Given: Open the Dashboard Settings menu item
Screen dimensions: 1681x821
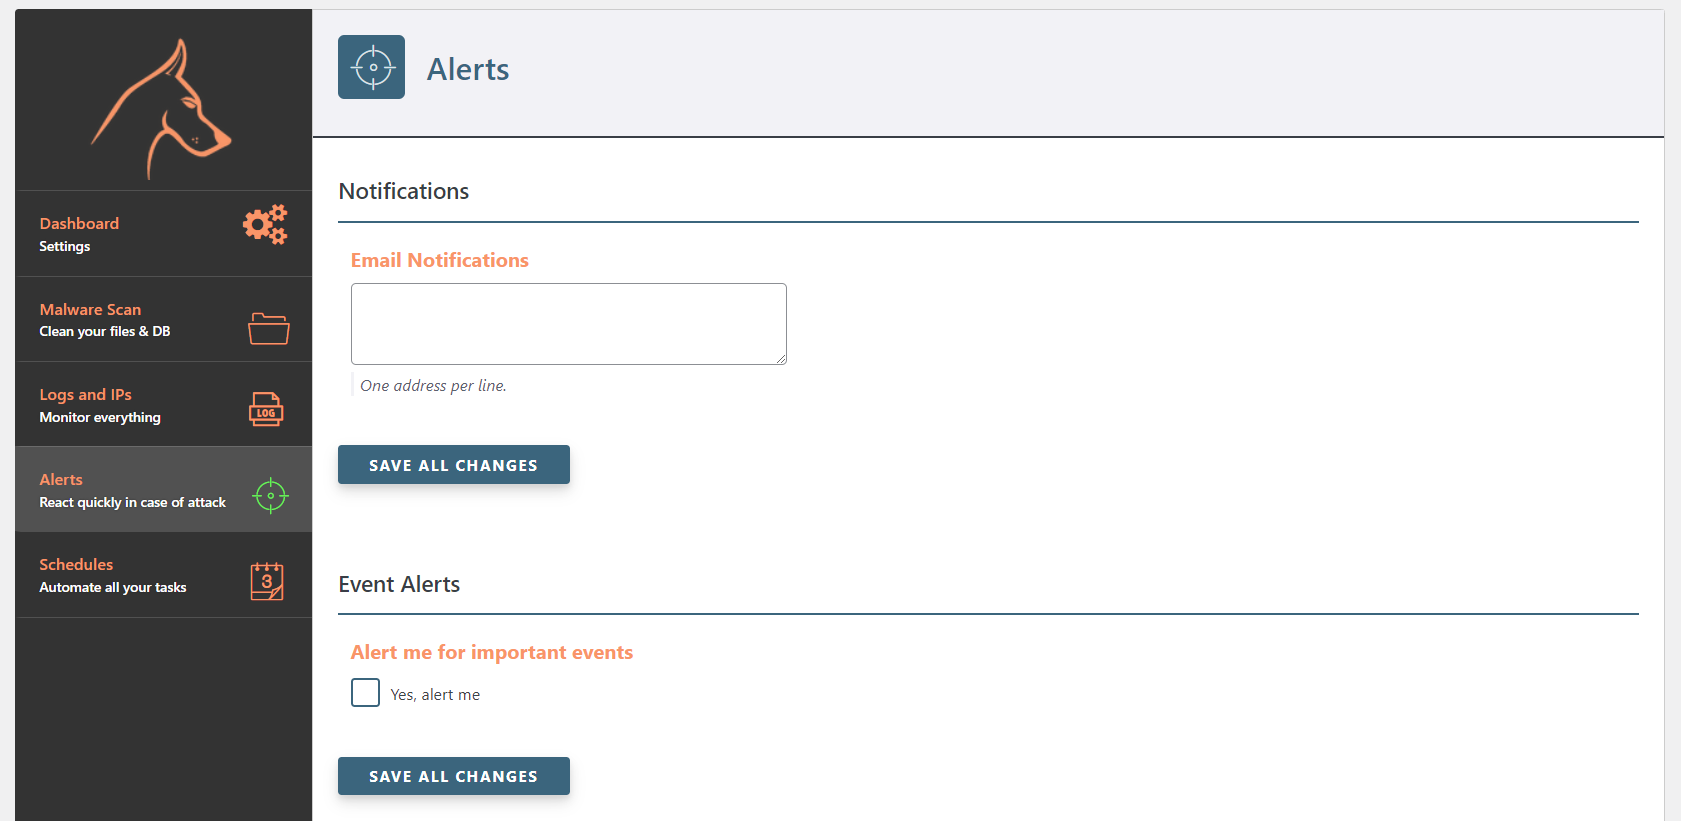Looking at the screenshot, I should [164, 234].
